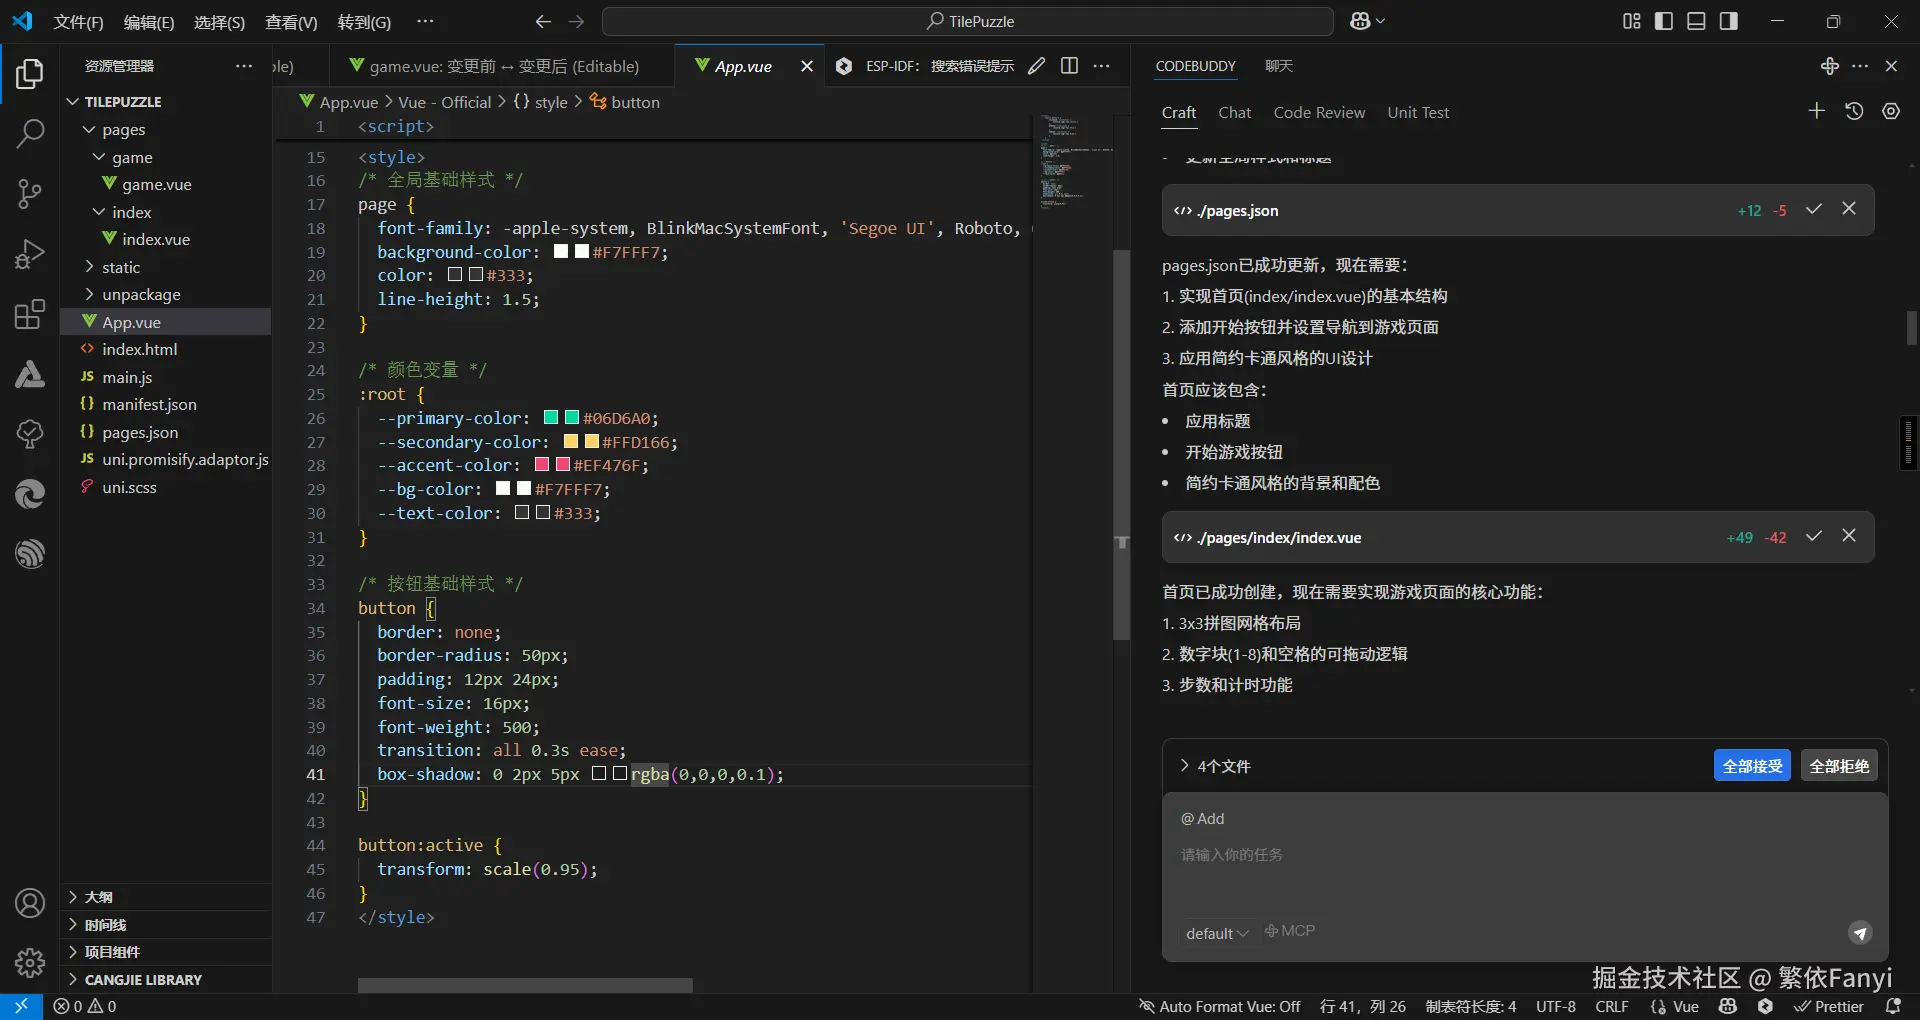Expand the 4个文件 changed files list

(x=1215, y=766)
